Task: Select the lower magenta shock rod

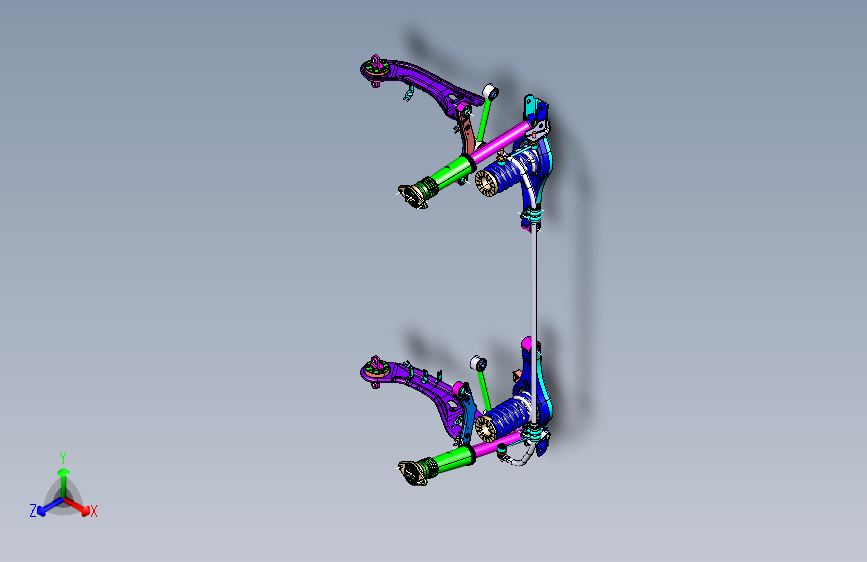Action: tap(498, 445)
